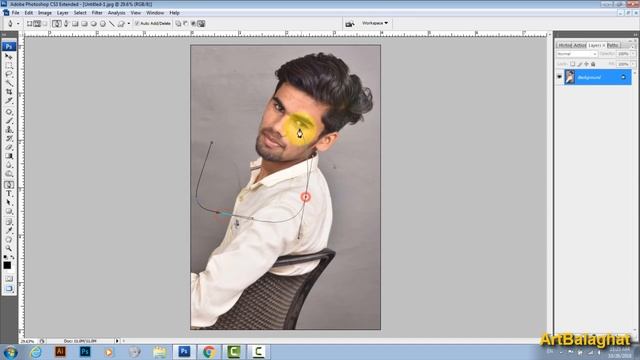Select the Path Selection tool
The height and width of the screenshot is (360, 640).
point(8,202)
